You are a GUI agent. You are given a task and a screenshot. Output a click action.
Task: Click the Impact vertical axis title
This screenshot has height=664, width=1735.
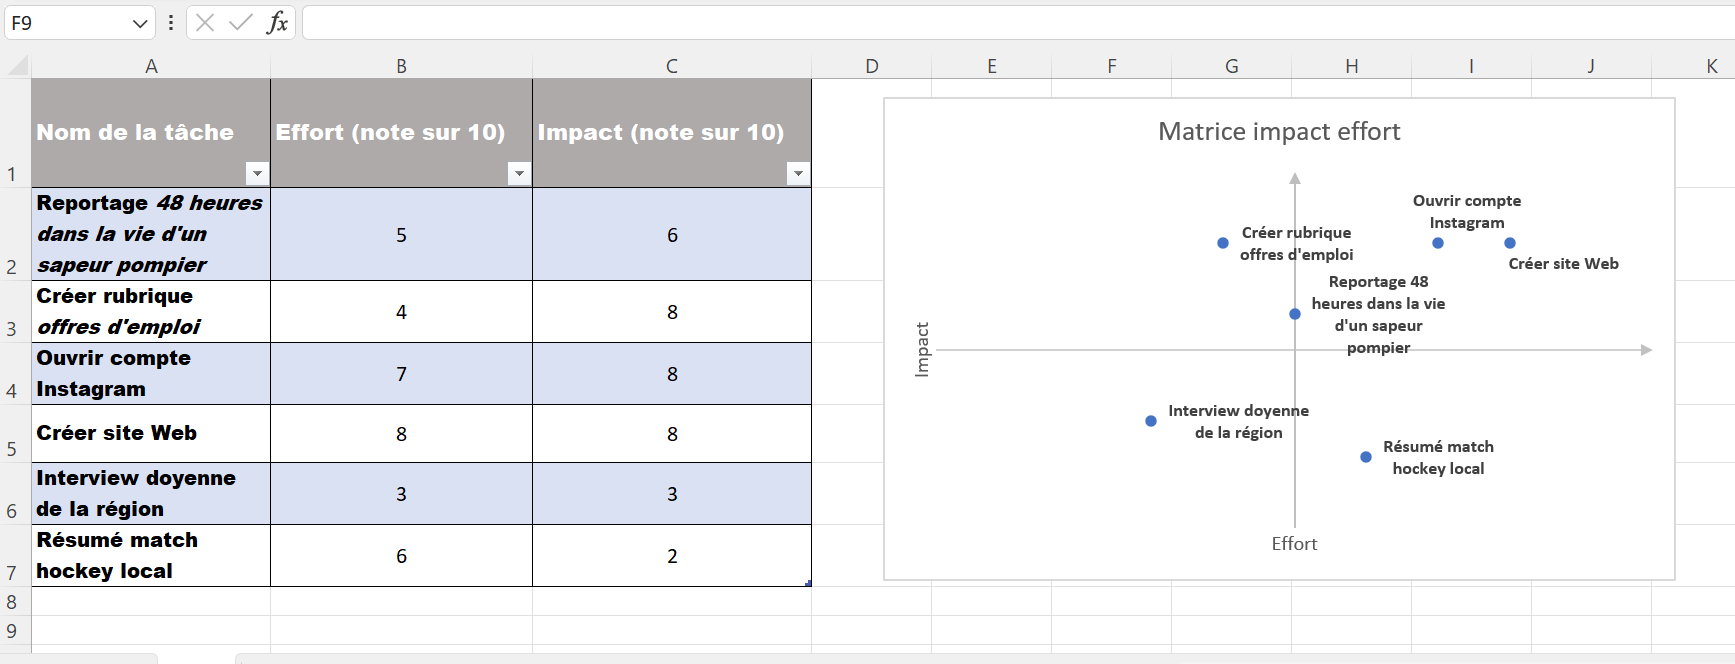pyautogui.click(x=922, y=349)
